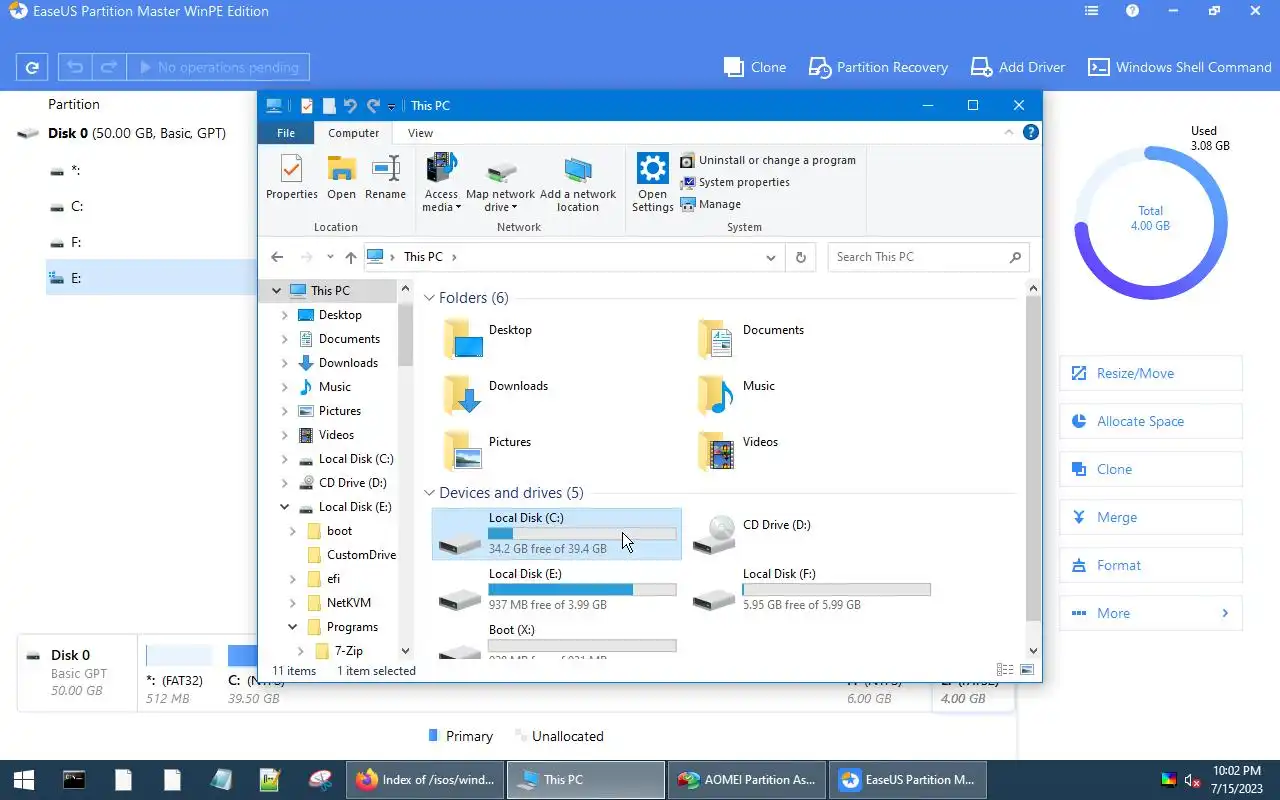1280x800 pixels.
Task: Click the EaseUS undo arrow button
Action: [74, 68]
